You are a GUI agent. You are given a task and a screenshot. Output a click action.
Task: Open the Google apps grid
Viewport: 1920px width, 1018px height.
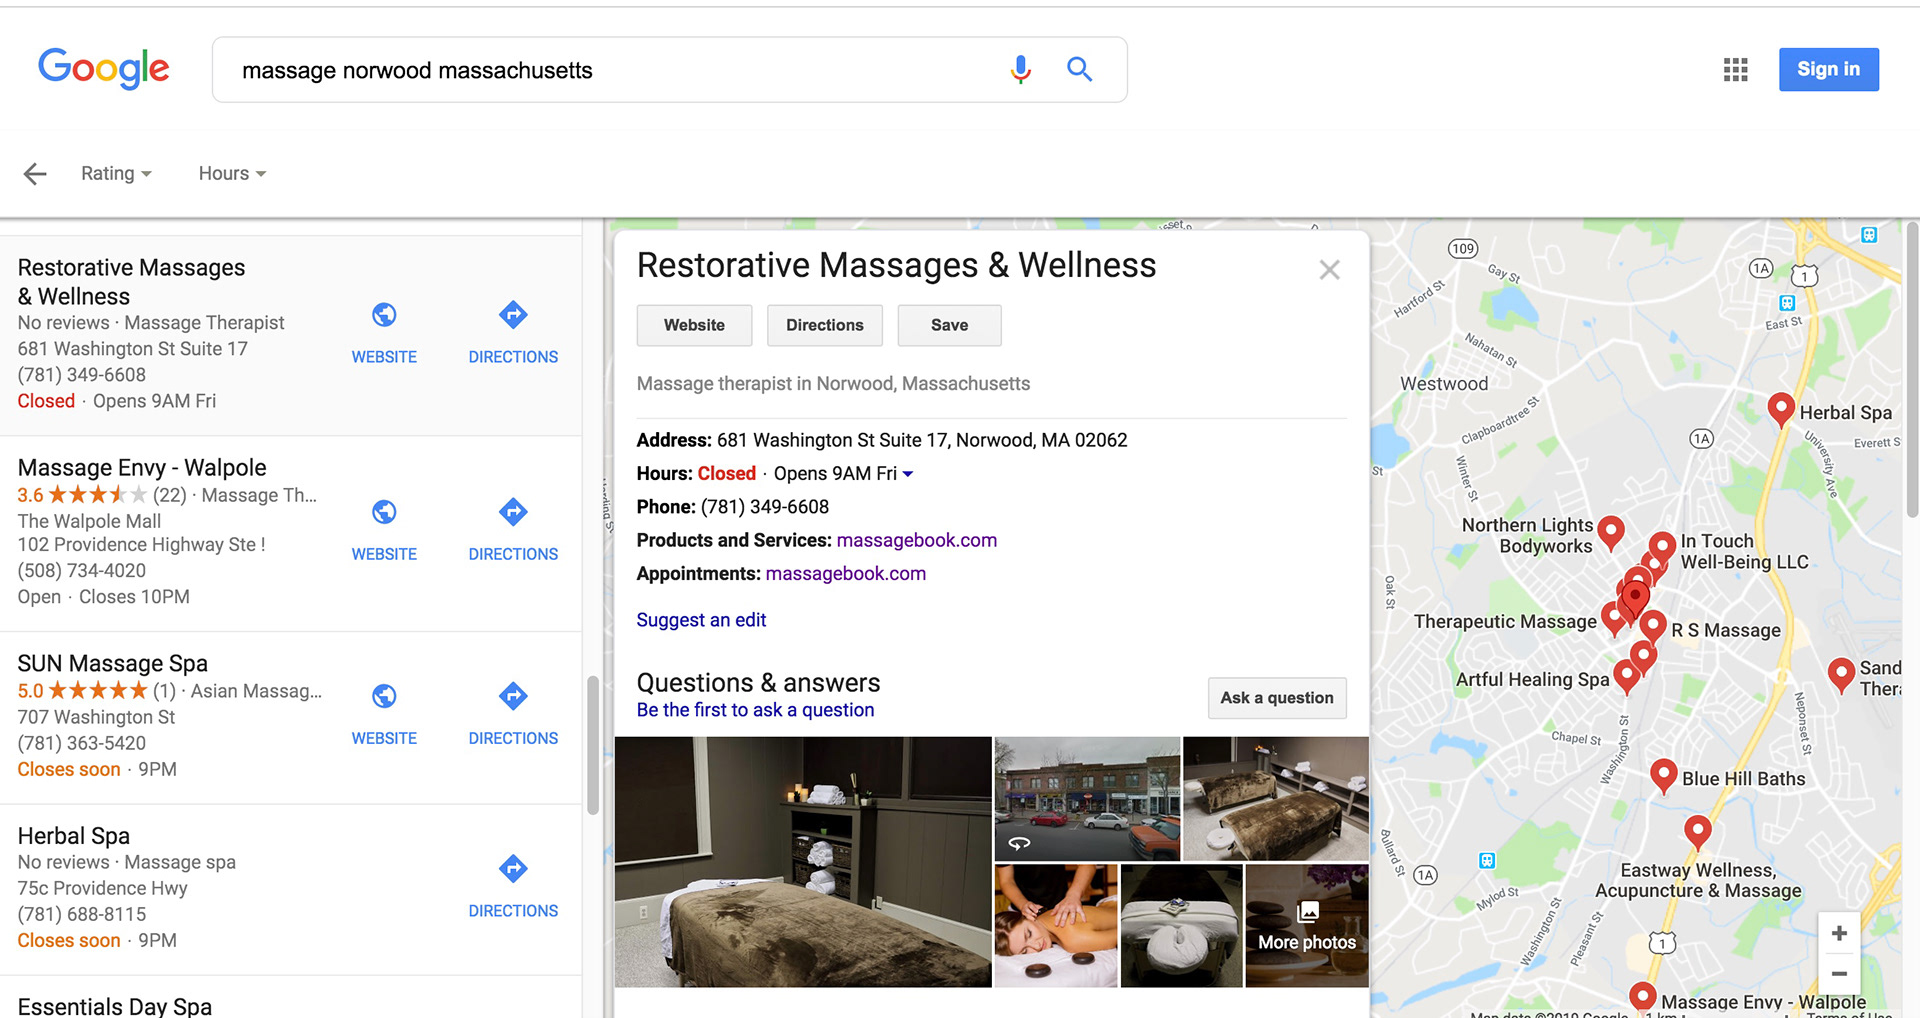coord(1736,69)
